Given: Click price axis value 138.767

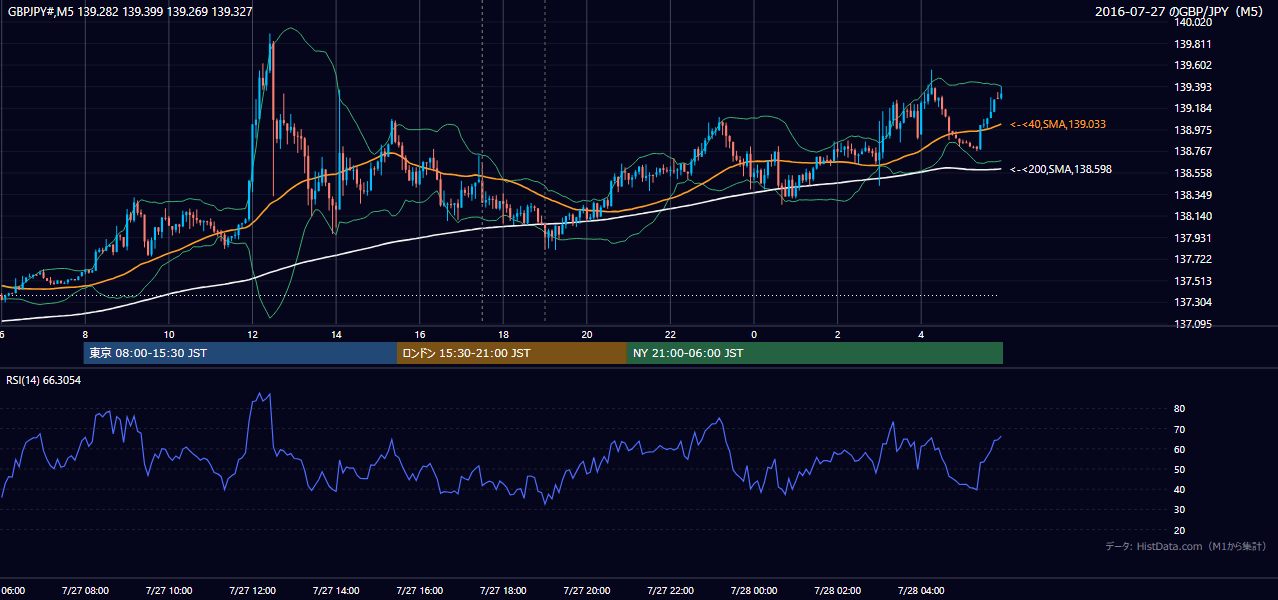Looking at the screenshot, I should pos(1194,151).
